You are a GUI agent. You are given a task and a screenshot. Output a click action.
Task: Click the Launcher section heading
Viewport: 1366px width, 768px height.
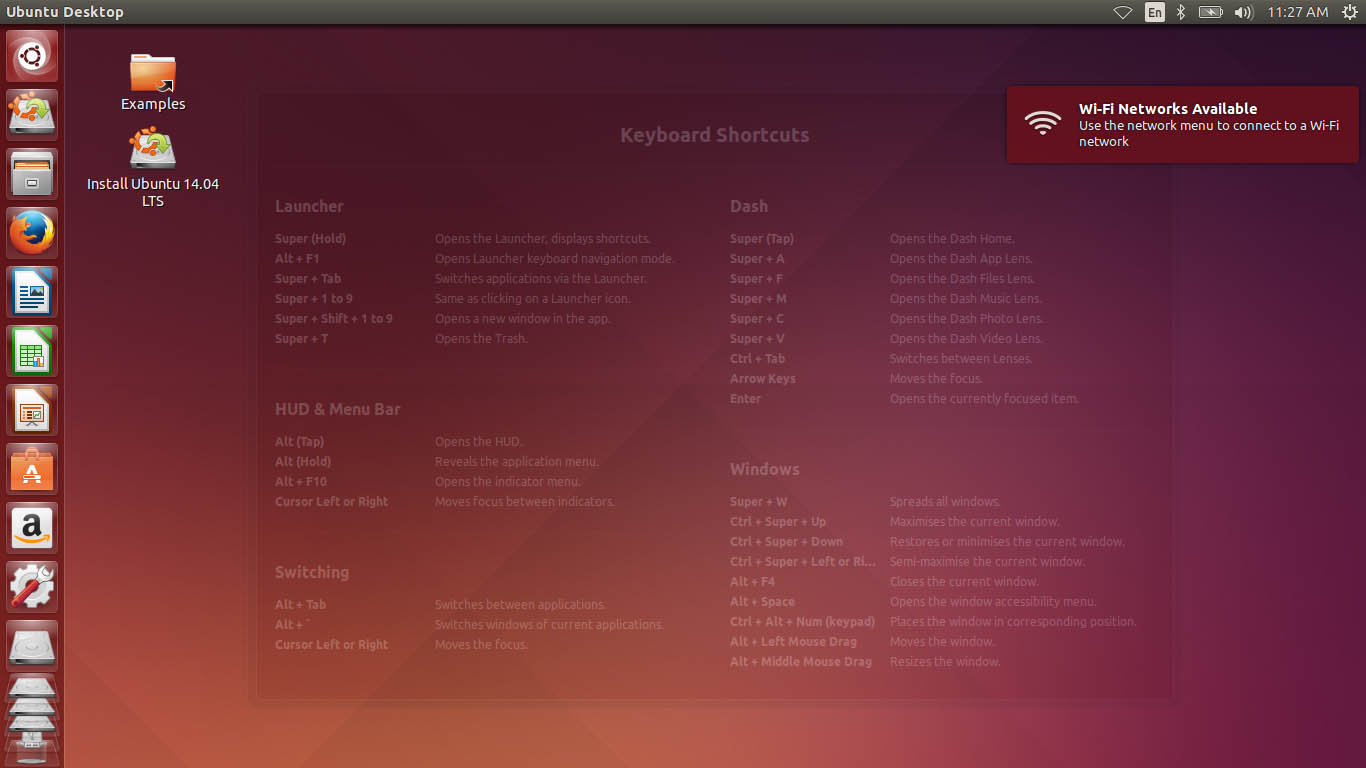309,206
